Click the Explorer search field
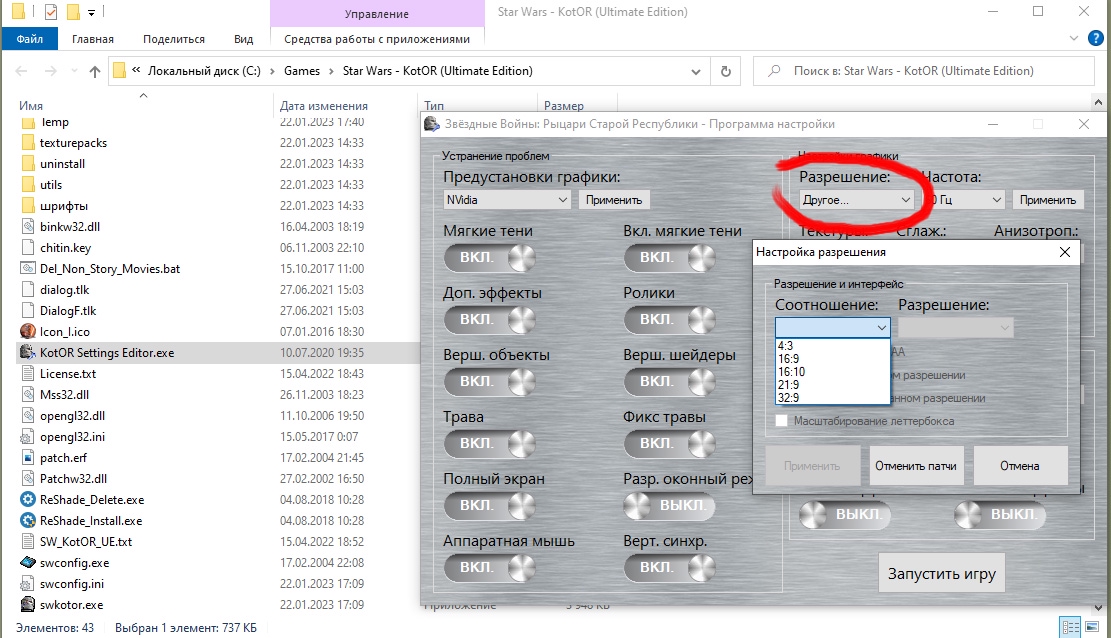The width and height of the screenshot is (1111, 638). 924,71
